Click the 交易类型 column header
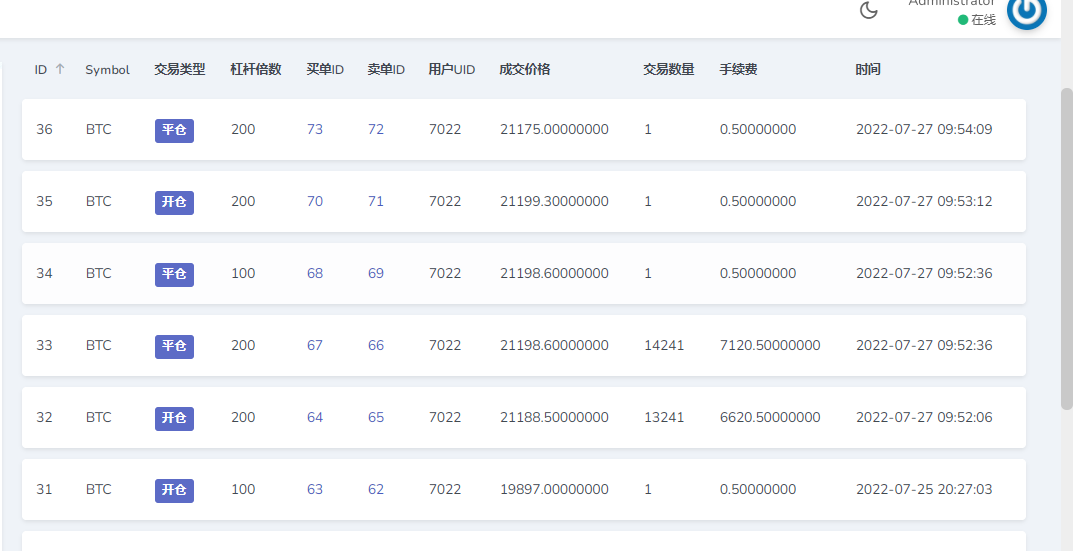The image size is (1073, 551). coord(180,69)
